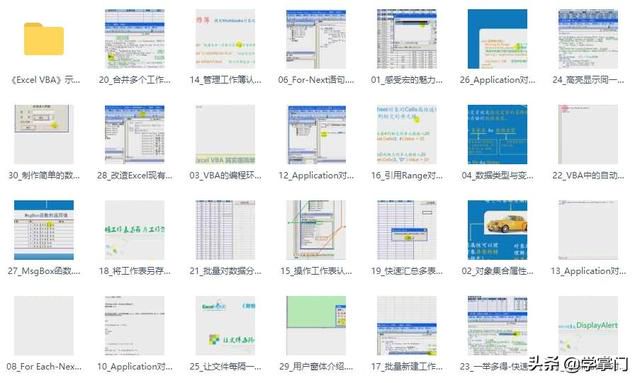Select the 02_对象集合属性 yellow car thumbnail
The width and height of the screenshot is (640, 383).
[x=497, y=230]
